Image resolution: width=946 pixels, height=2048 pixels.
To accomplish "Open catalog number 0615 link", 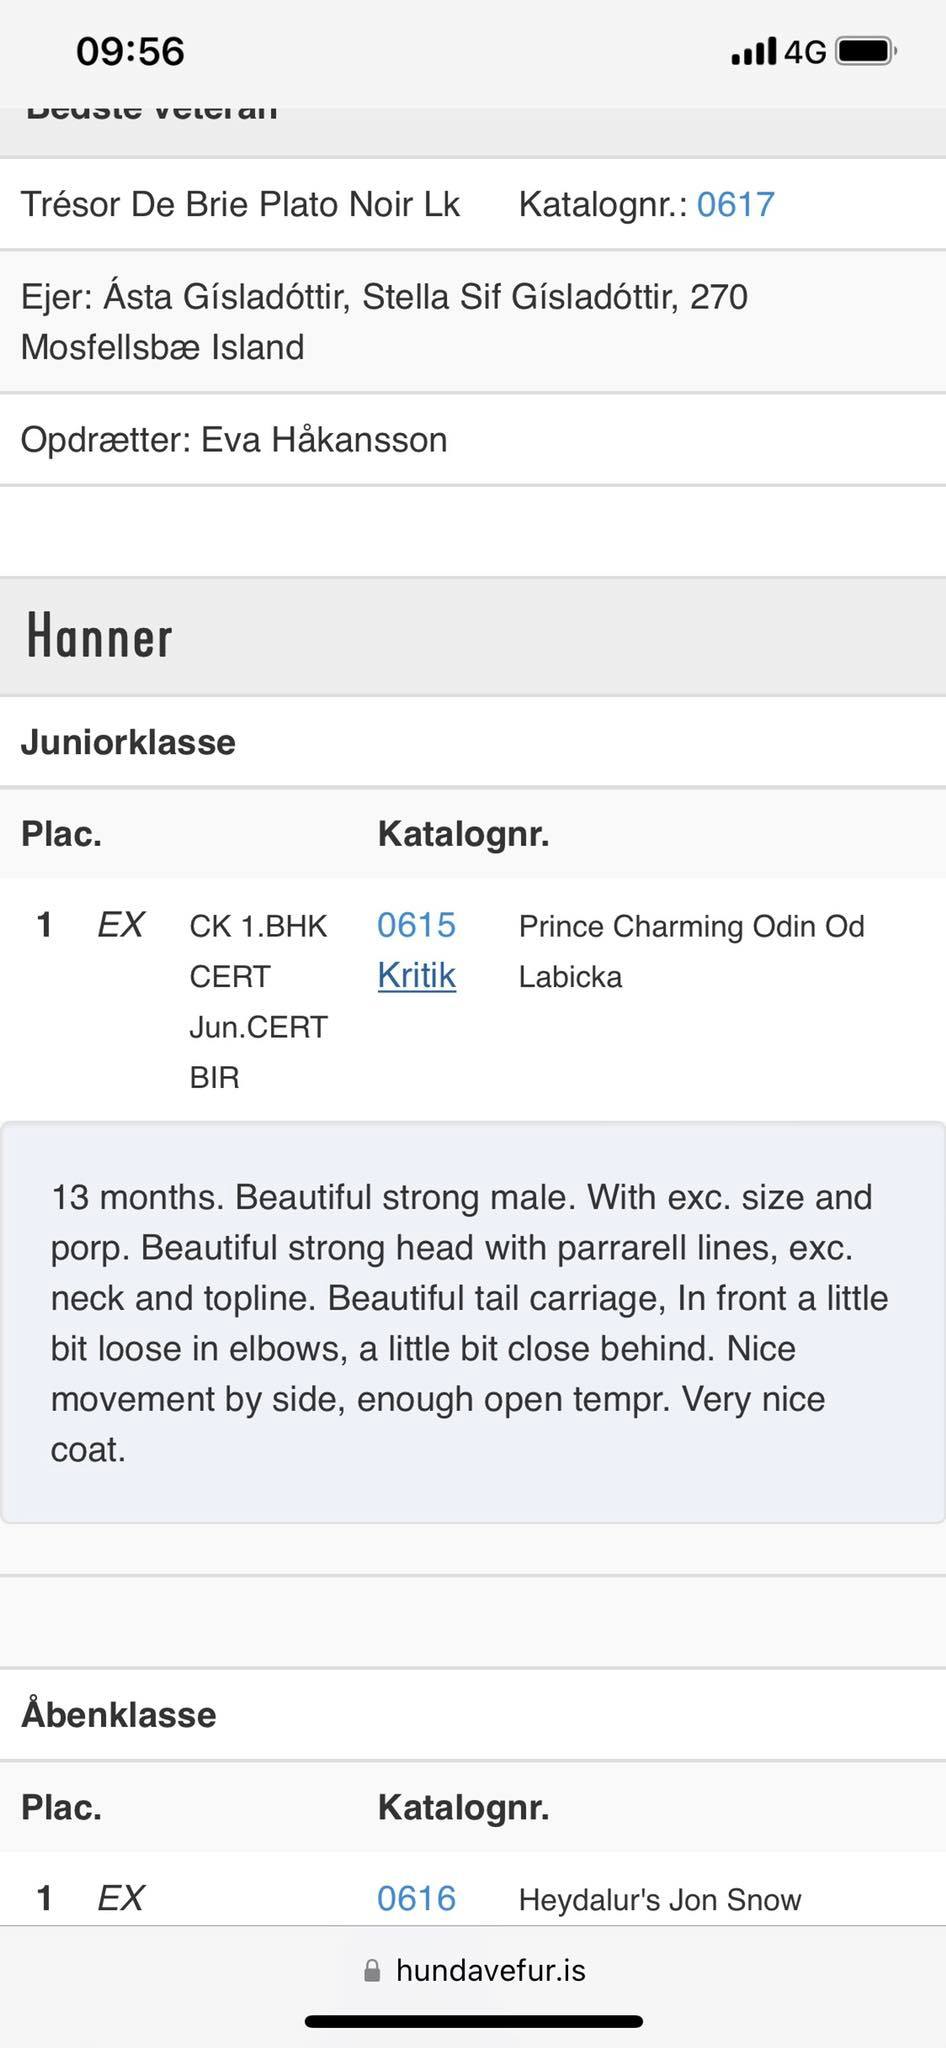I will pyautogui.click(x=416, y=925).
